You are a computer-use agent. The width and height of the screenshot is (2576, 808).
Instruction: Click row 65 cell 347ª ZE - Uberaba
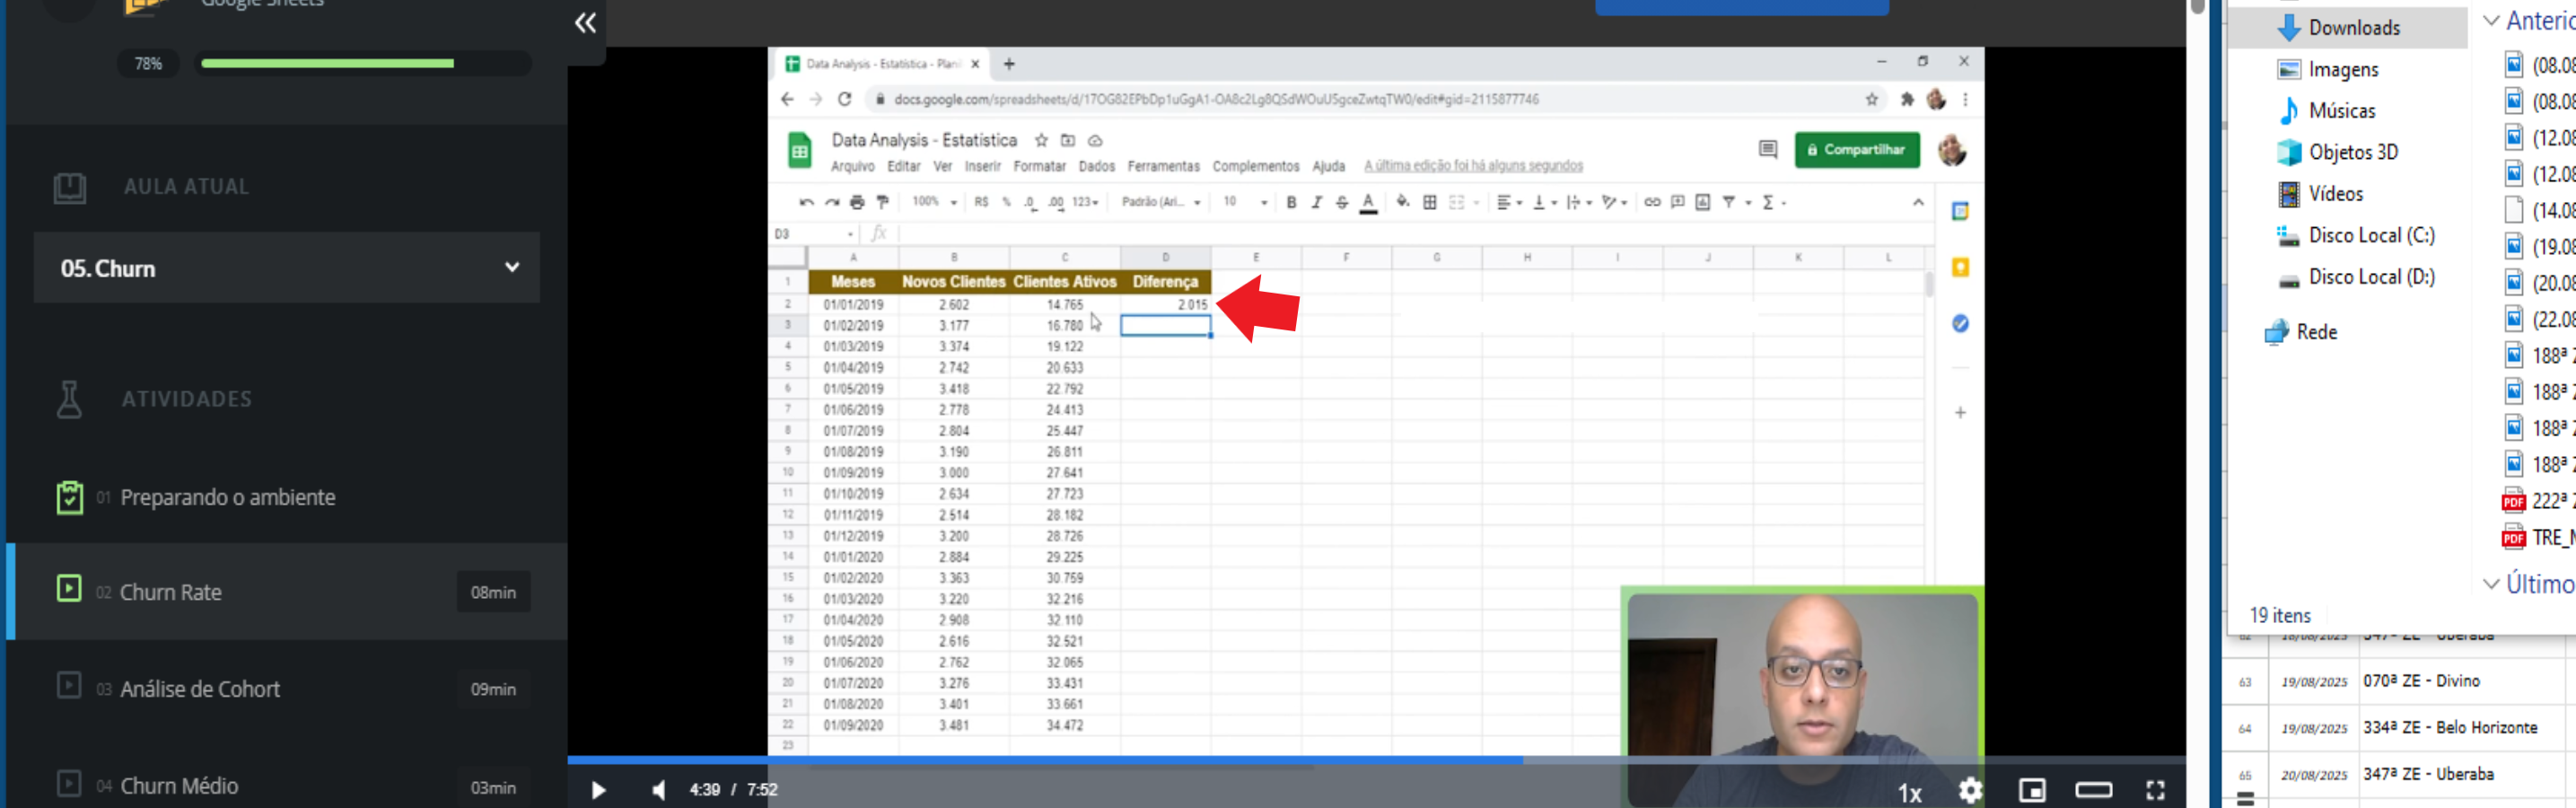[x=2428, y=774]
